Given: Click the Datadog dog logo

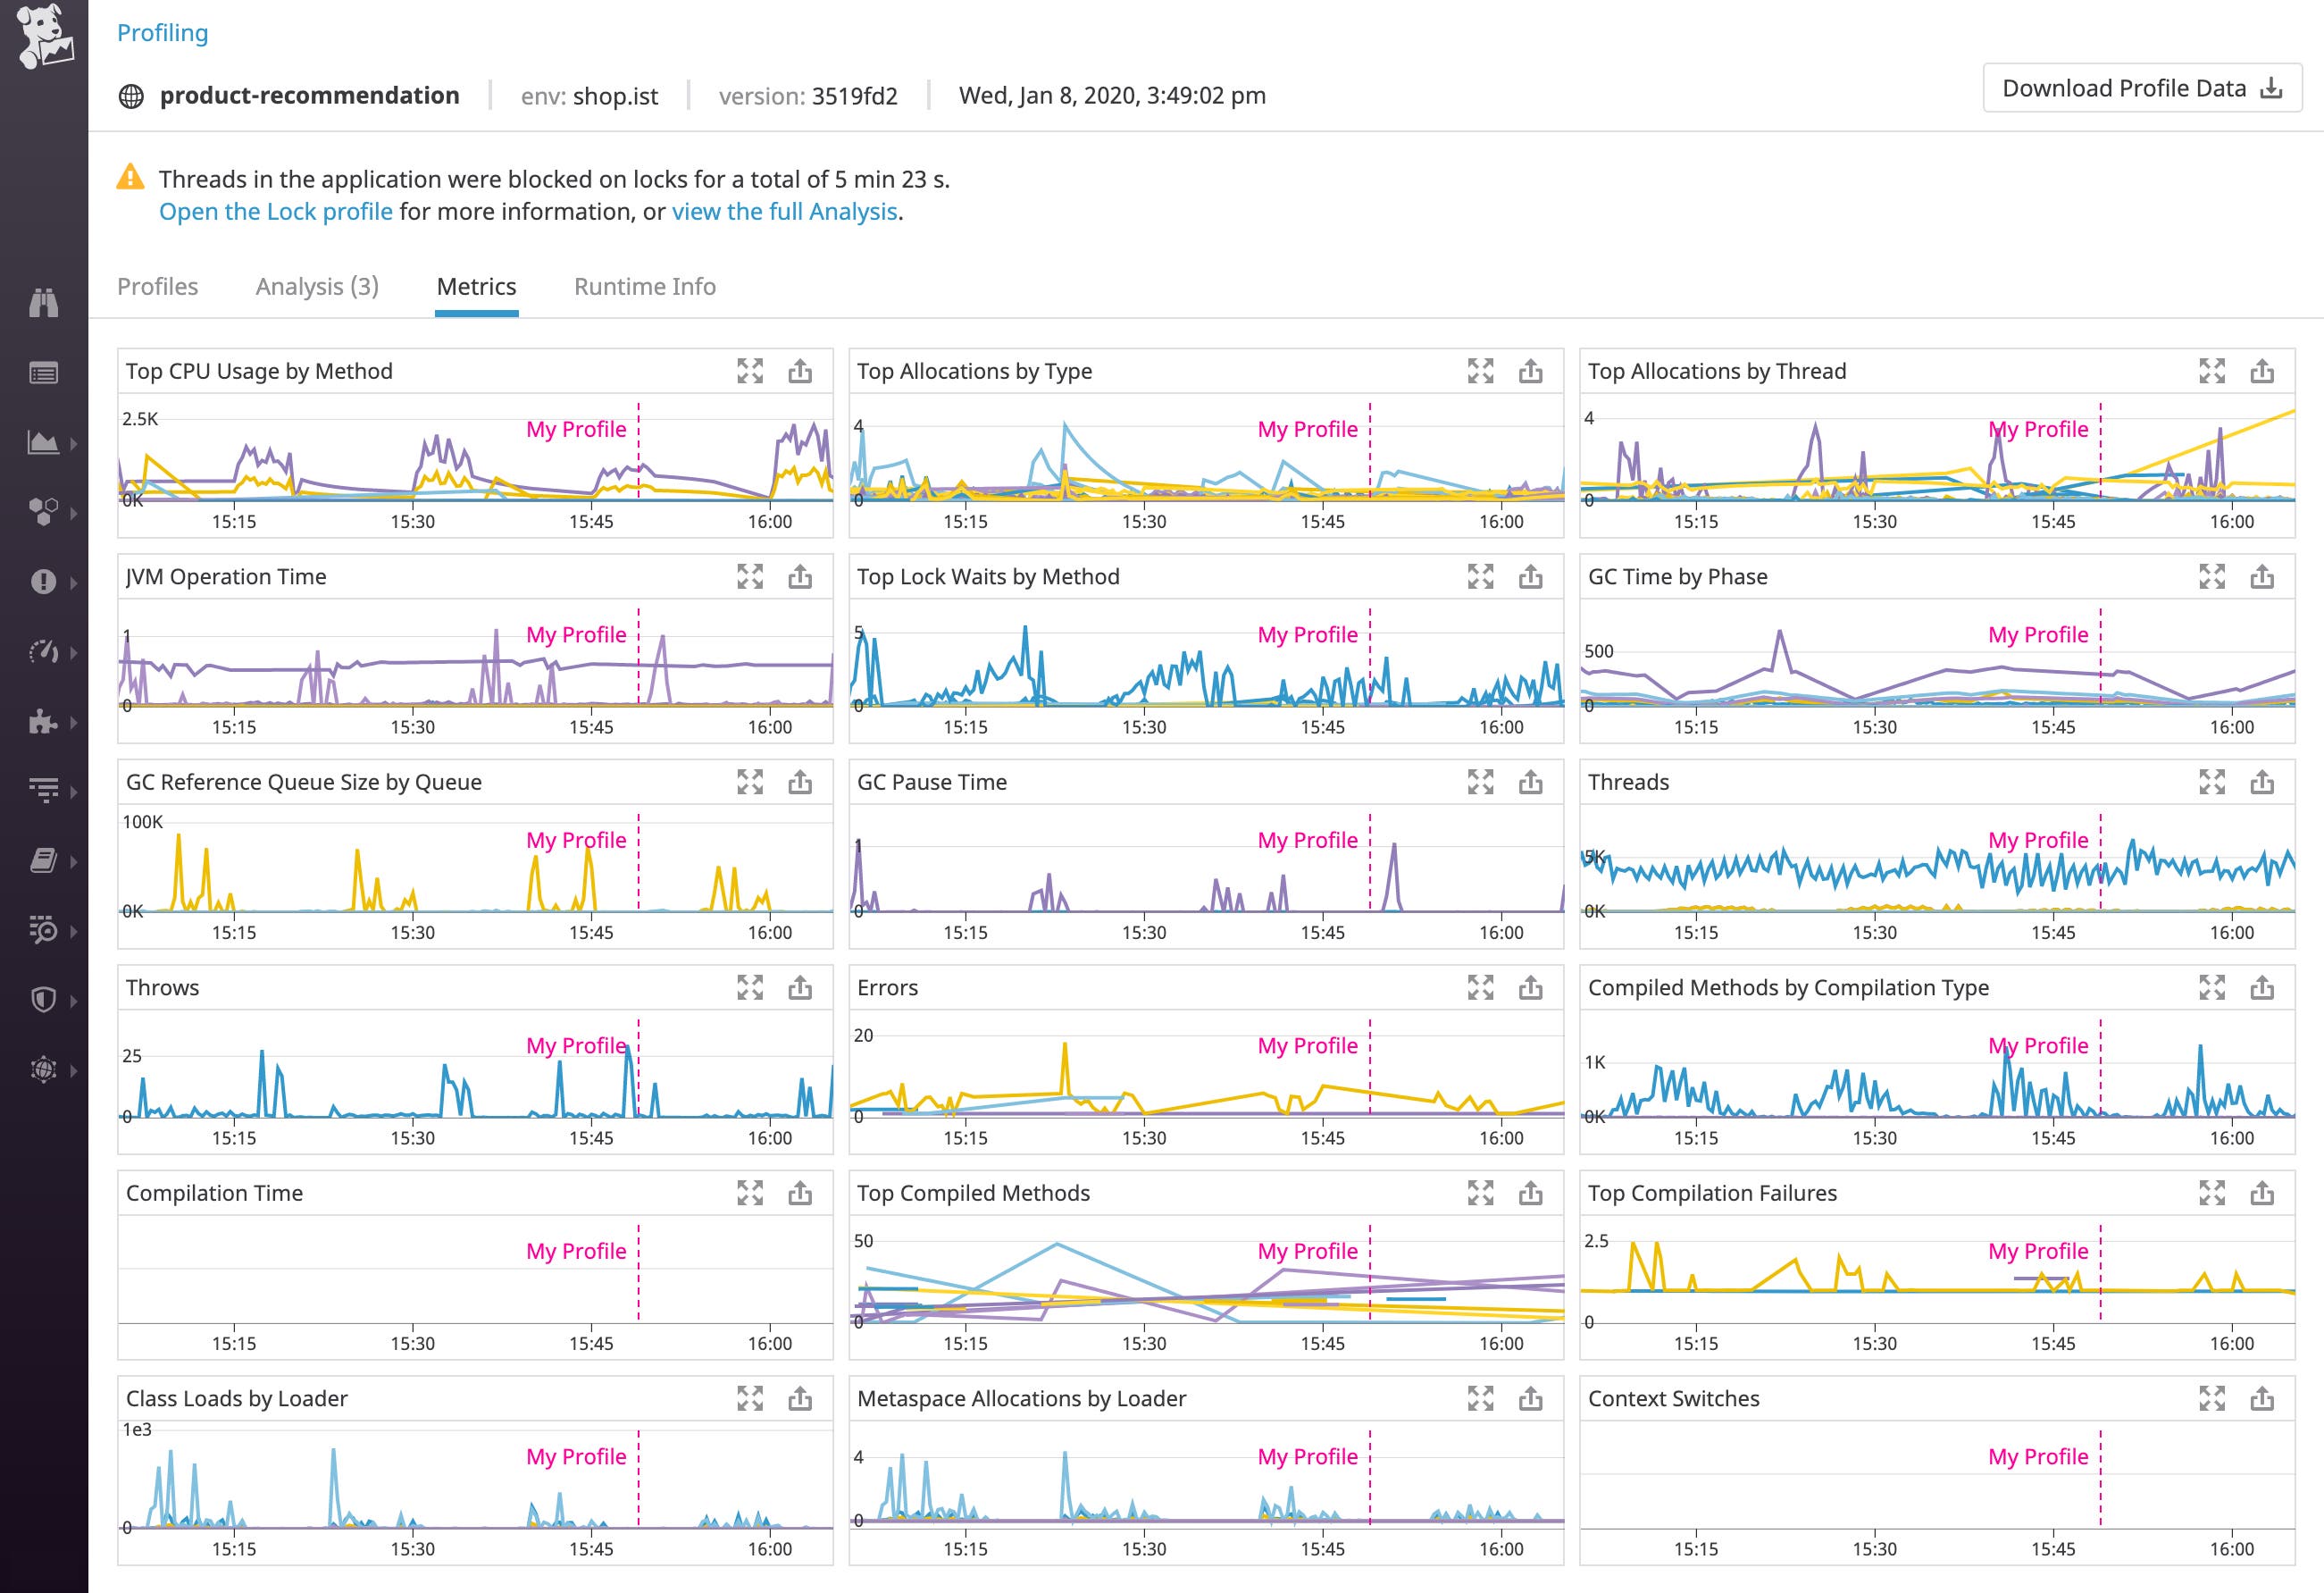Looking at the screenshot, I should pos(45,37).
